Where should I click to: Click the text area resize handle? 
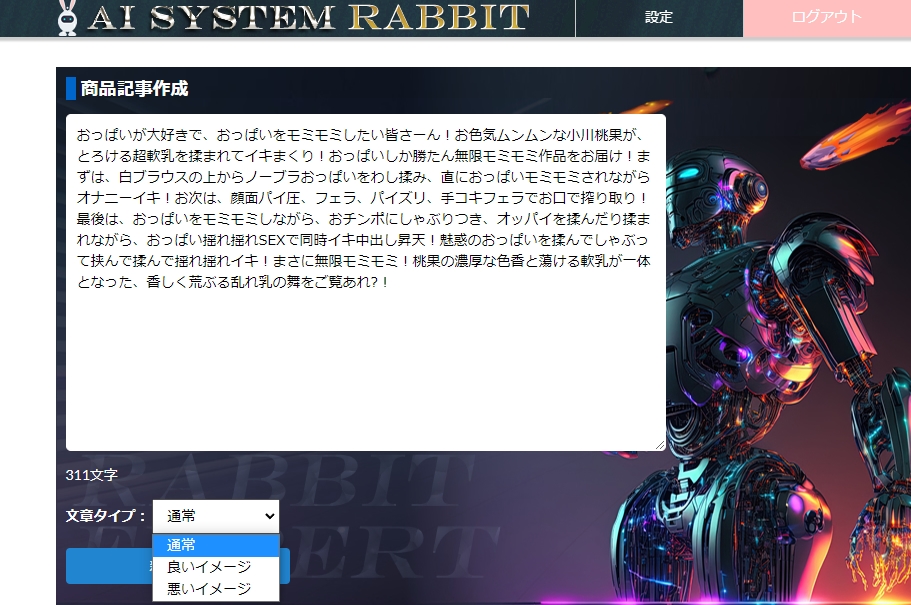pos(660,445)
